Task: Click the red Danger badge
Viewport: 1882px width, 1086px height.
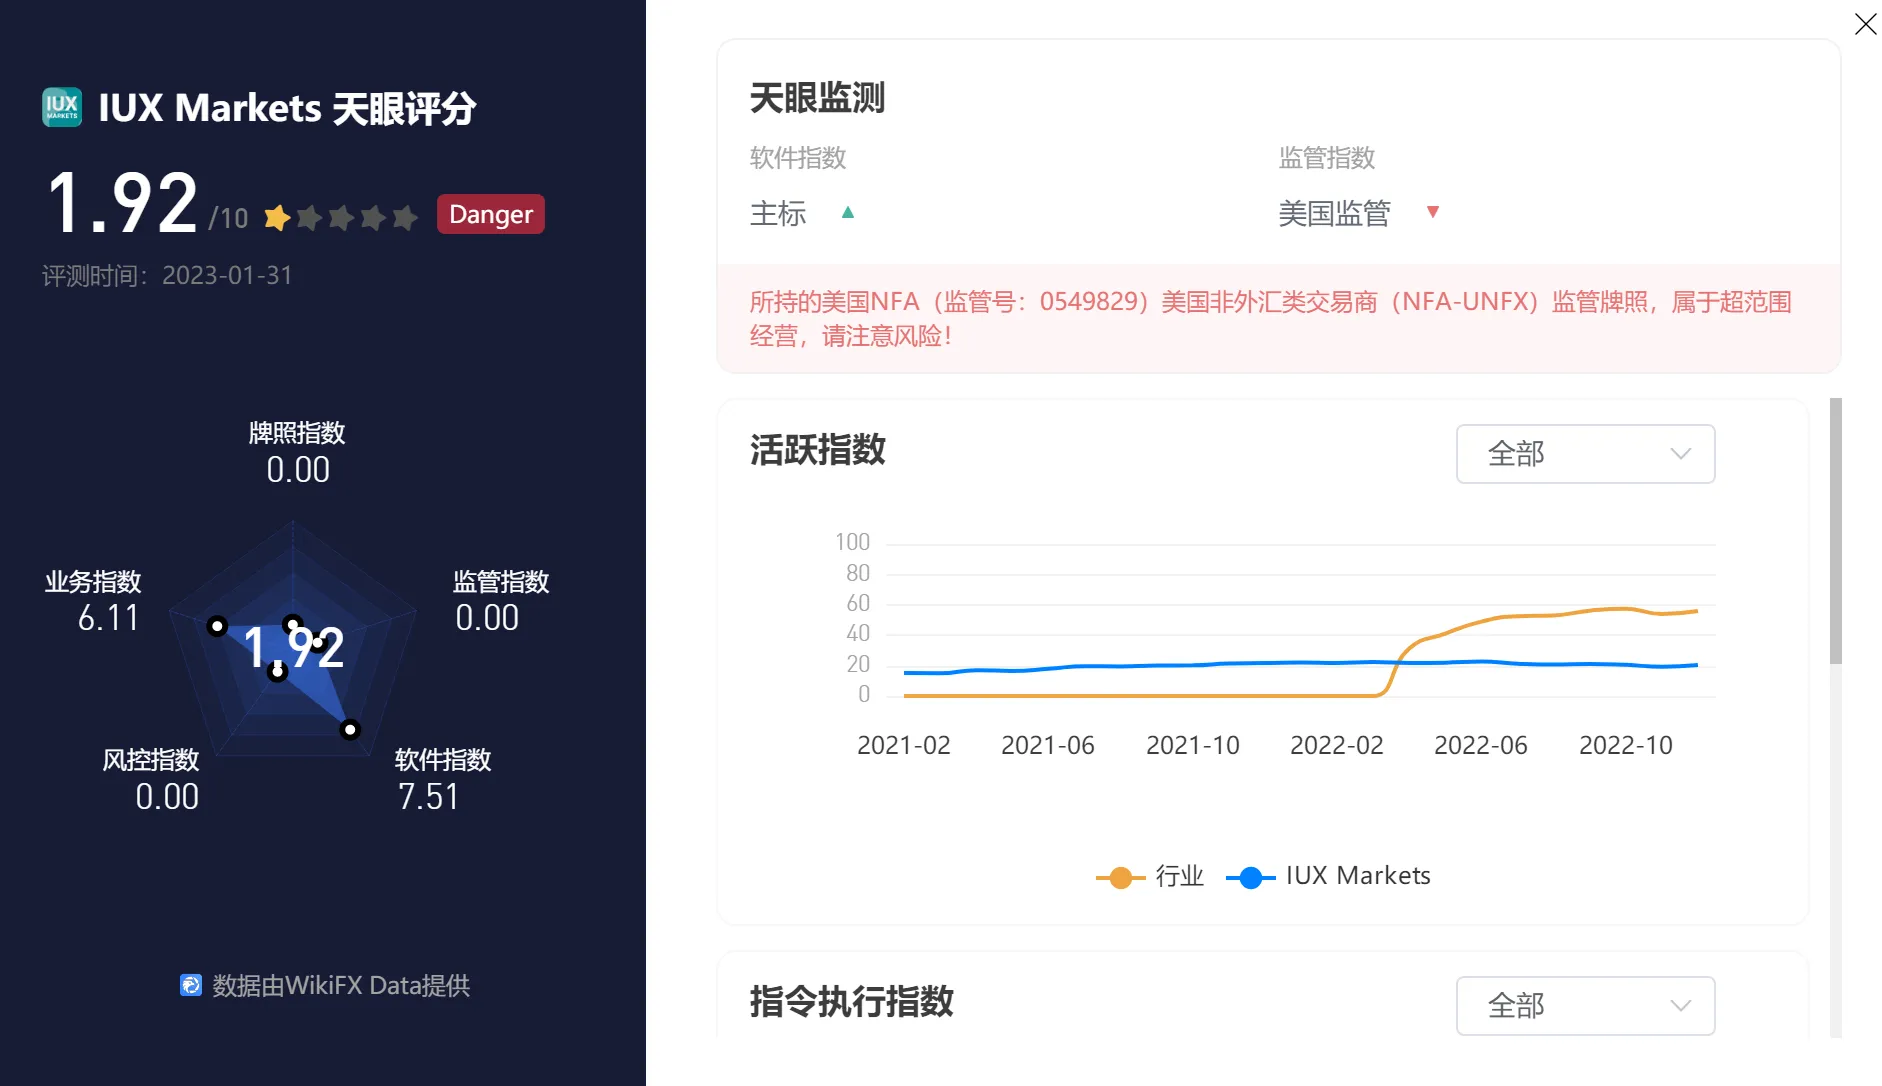Action: coord(491,214)
